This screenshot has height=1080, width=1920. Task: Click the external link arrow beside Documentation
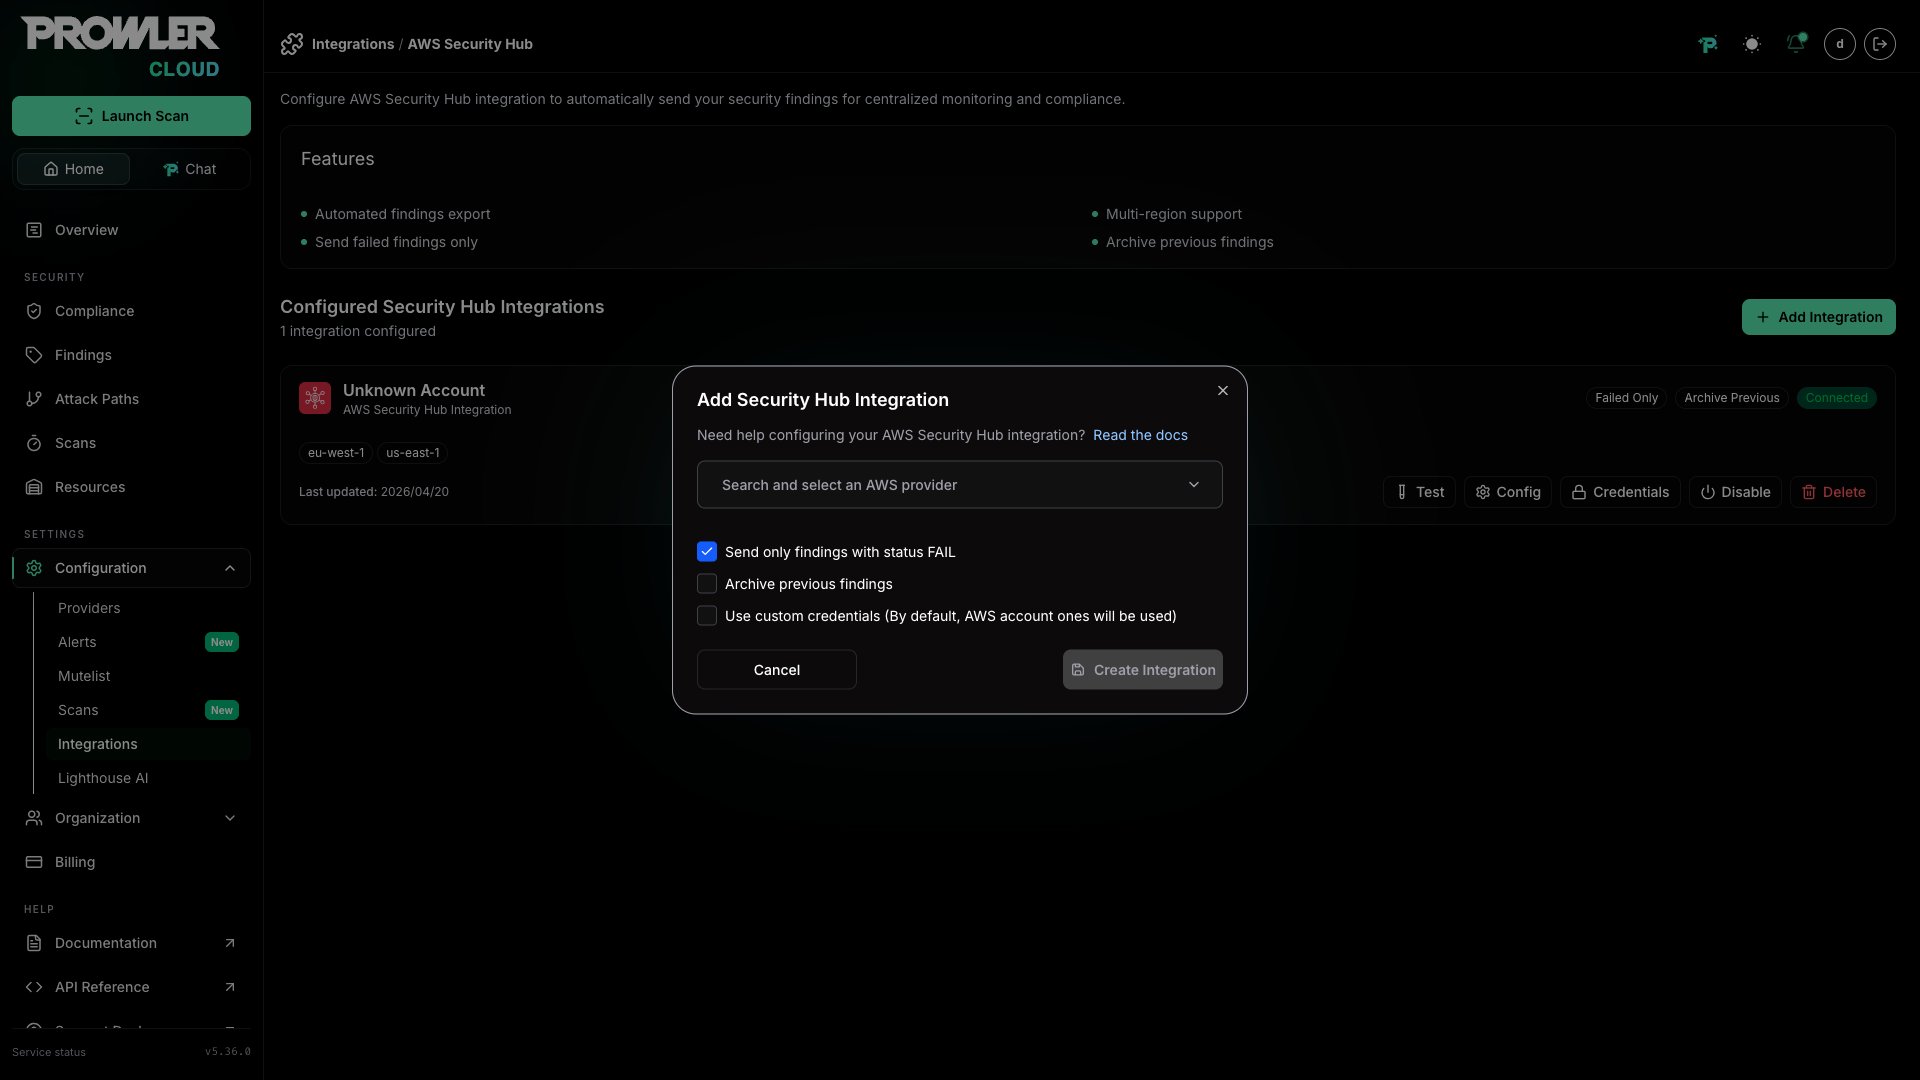230,943
